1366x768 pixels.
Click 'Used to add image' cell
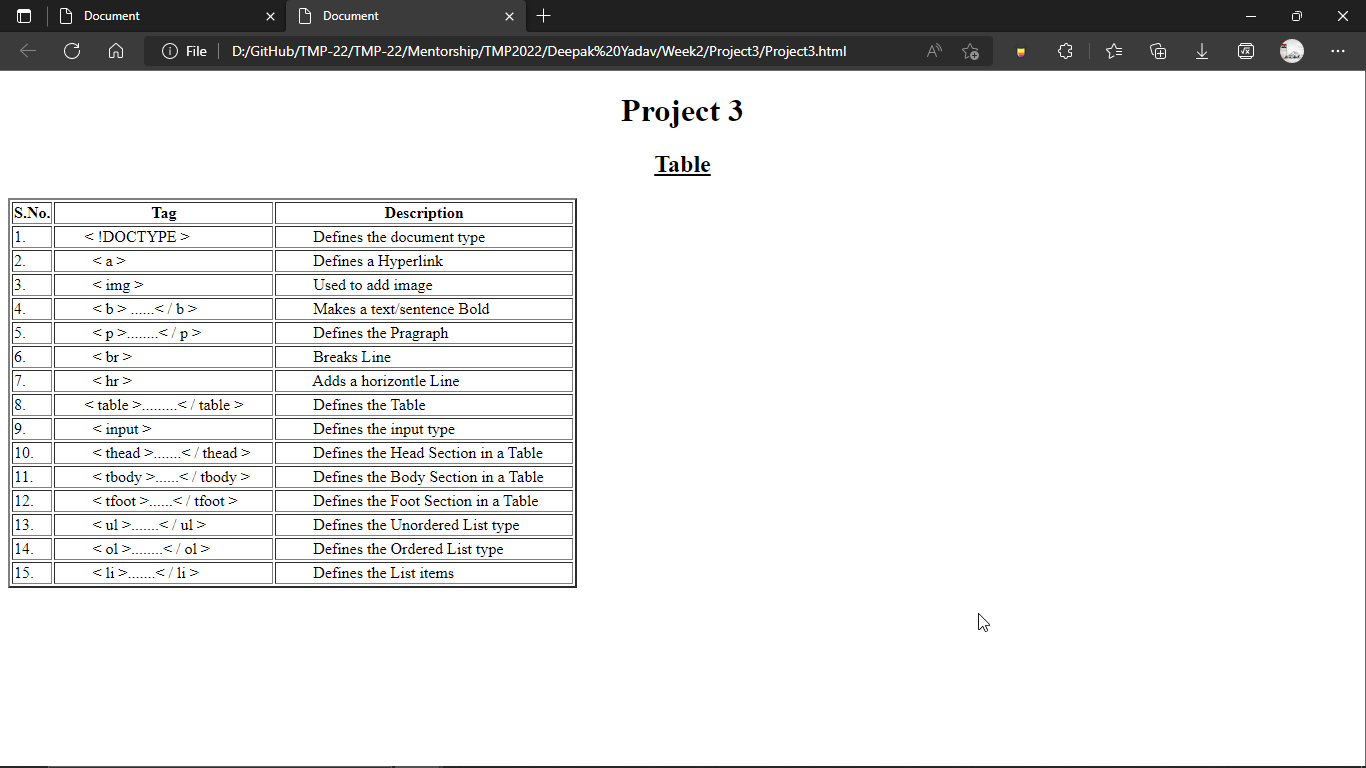424,285
